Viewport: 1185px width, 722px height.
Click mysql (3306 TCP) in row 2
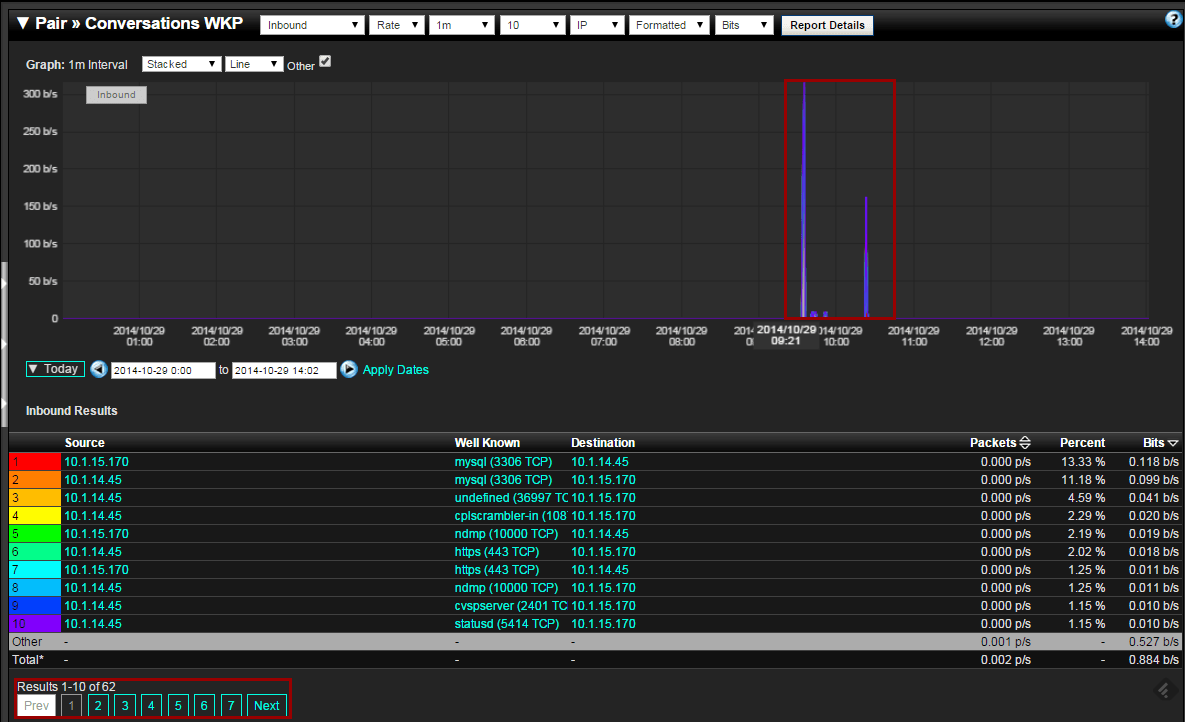[x=503, y=479]
